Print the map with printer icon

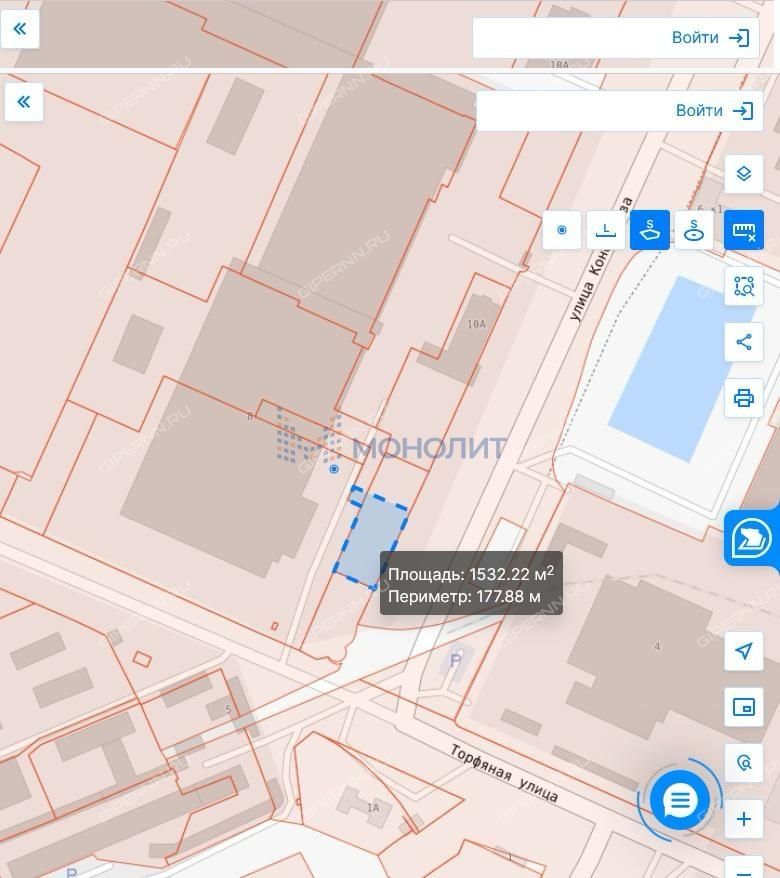click(x=743, y=398)
